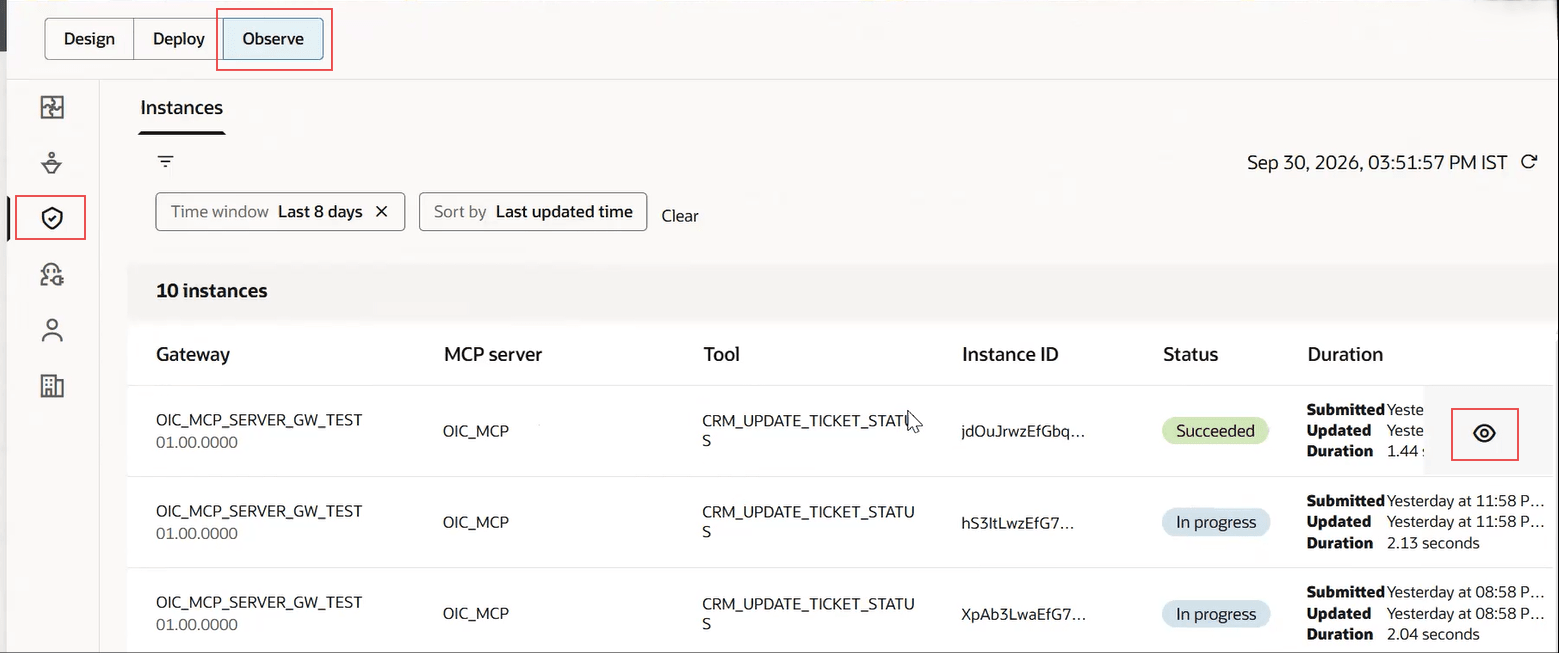The image size is (1559, 653).
Task: Select In progress badge for XpAb3LwaEfG7 instance
Action: (x=1216, y=614)
